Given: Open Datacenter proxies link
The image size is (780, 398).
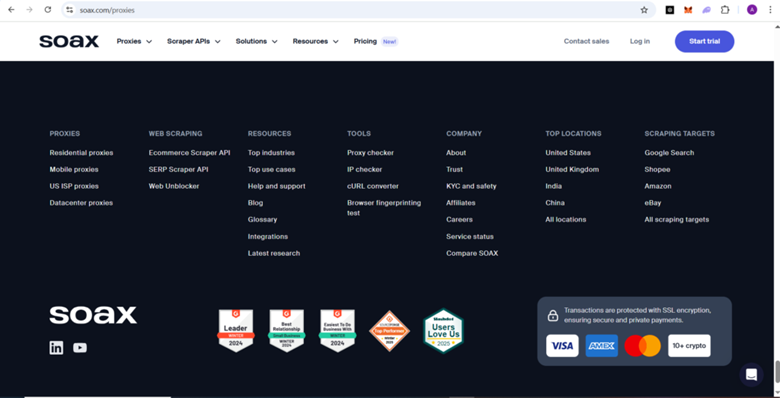Looking at the screenshot, I should tap(81, 203).
